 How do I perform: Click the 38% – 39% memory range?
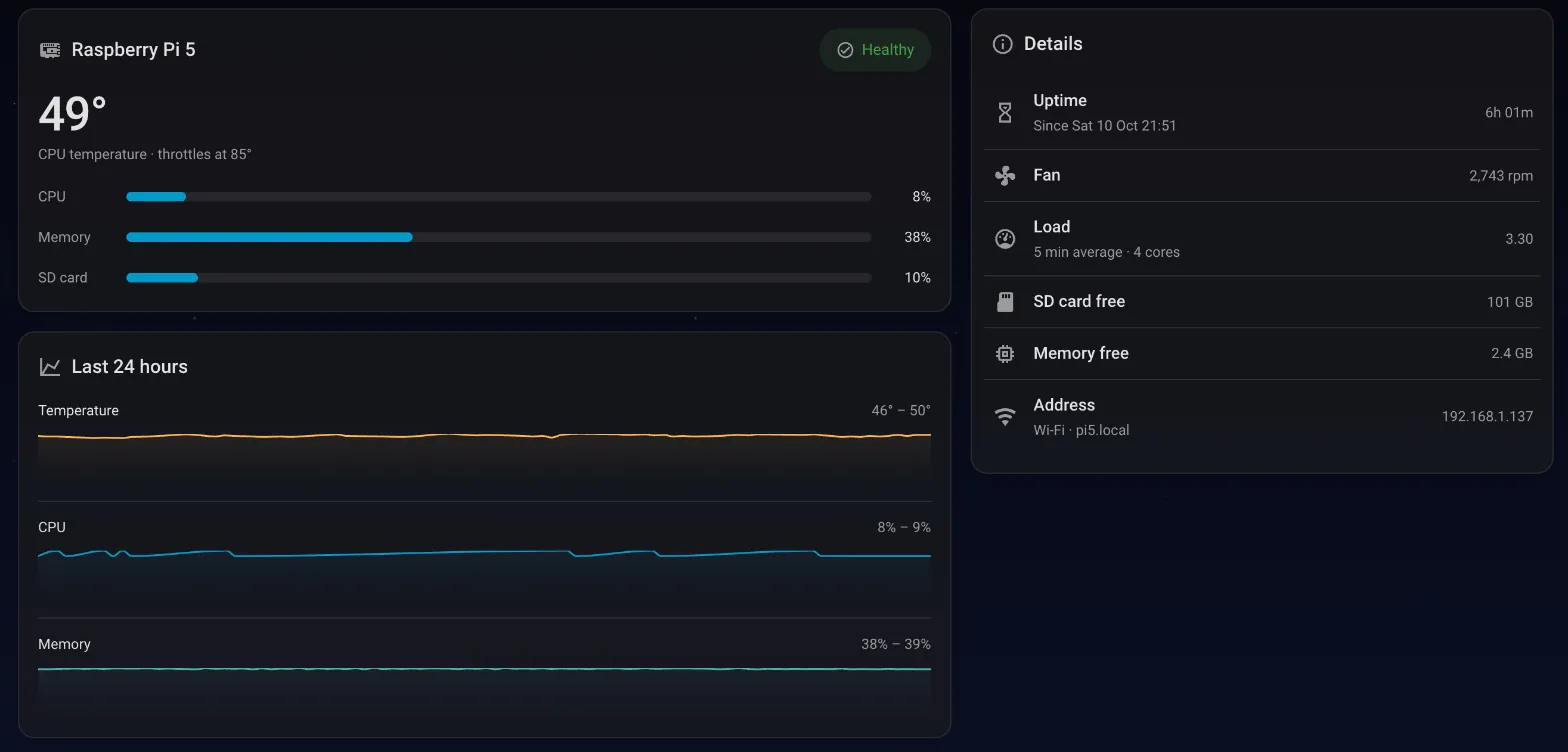(896, 645)
